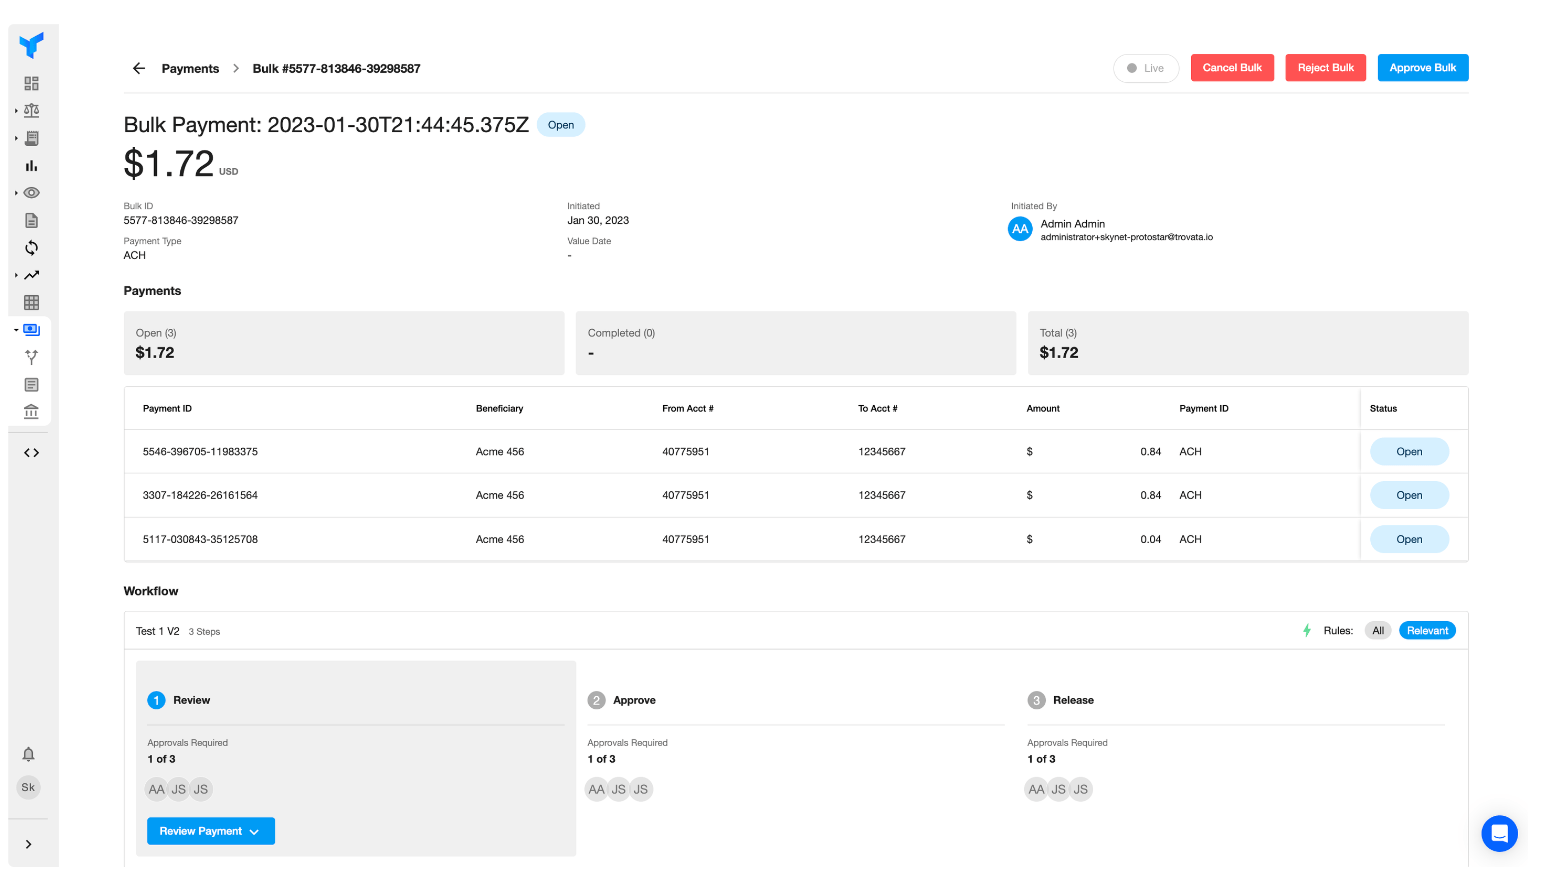
Task: Click the Reject Bulk button
Action: click(x=1325, y=67)
